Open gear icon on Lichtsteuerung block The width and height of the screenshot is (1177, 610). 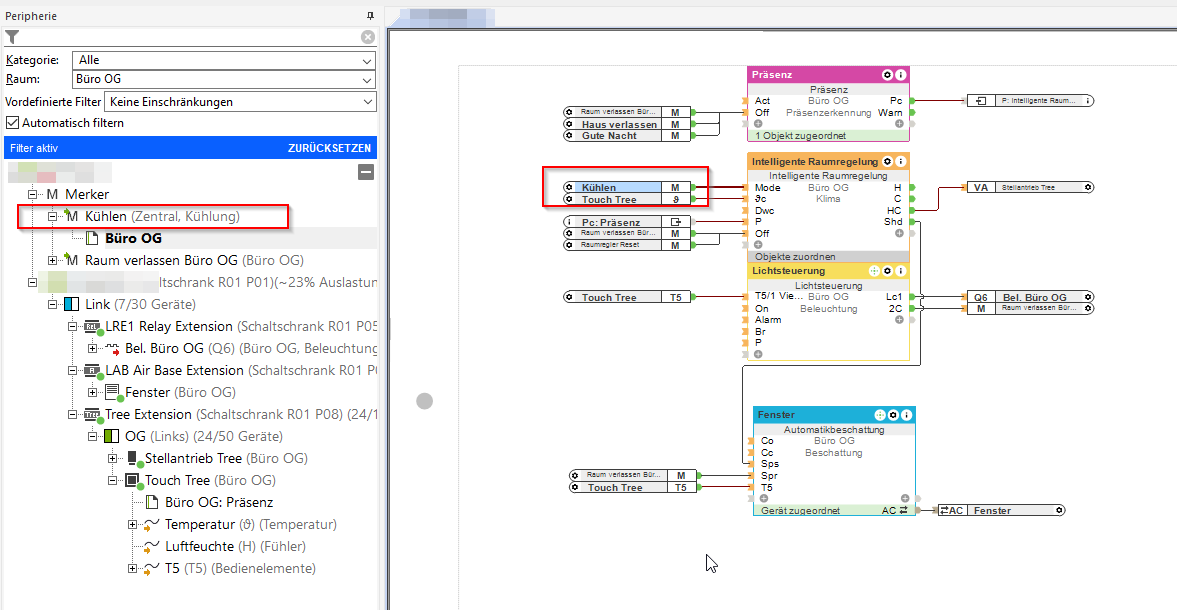(887, 271)
